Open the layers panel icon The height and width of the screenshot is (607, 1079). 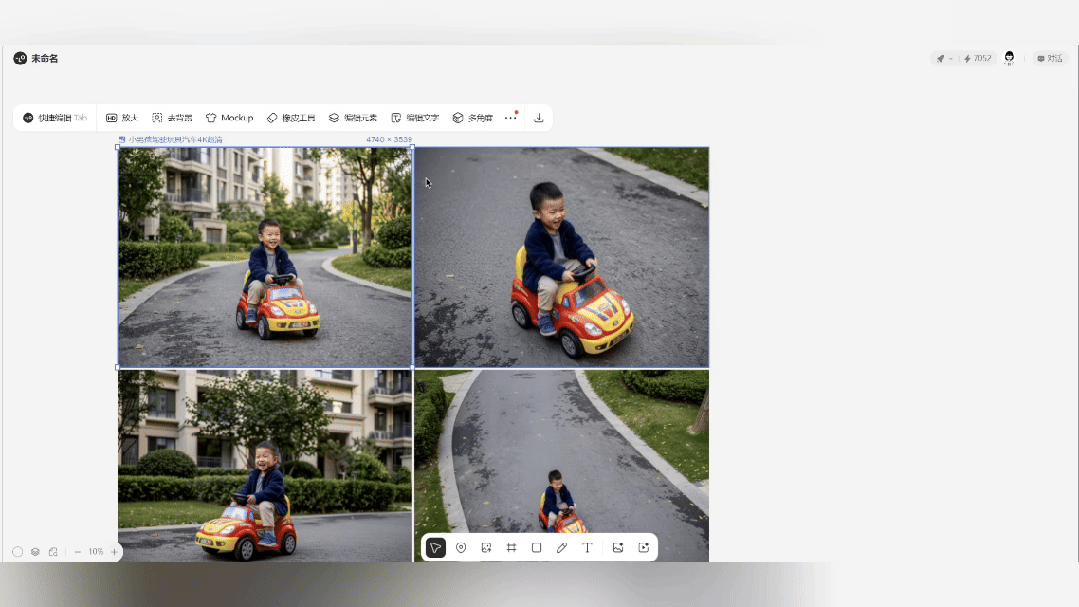(35, 552)
